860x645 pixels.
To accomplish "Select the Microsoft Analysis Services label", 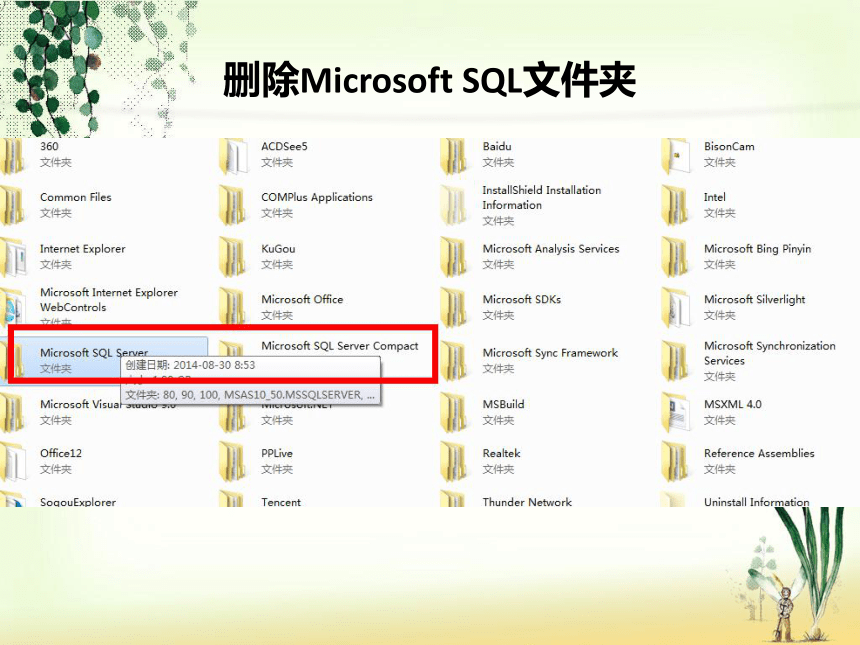I will point(551,248).
